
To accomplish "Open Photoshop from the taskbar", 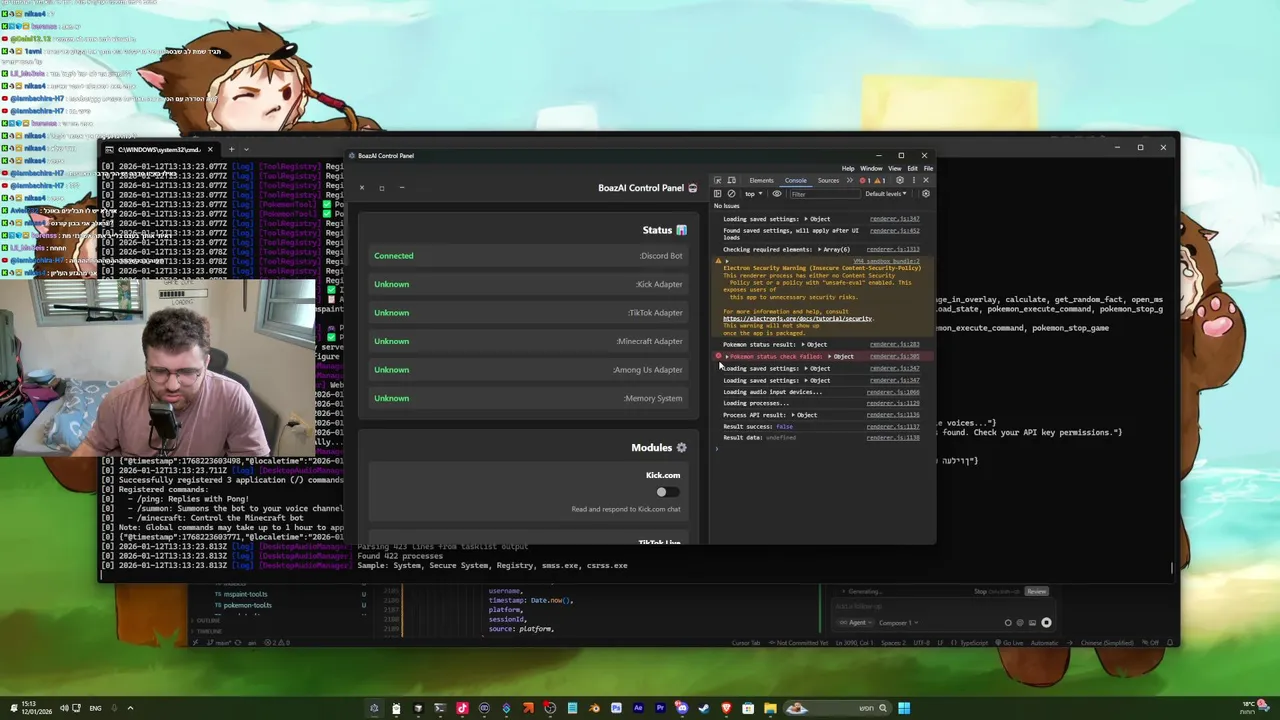I will [x=616, y=708].
